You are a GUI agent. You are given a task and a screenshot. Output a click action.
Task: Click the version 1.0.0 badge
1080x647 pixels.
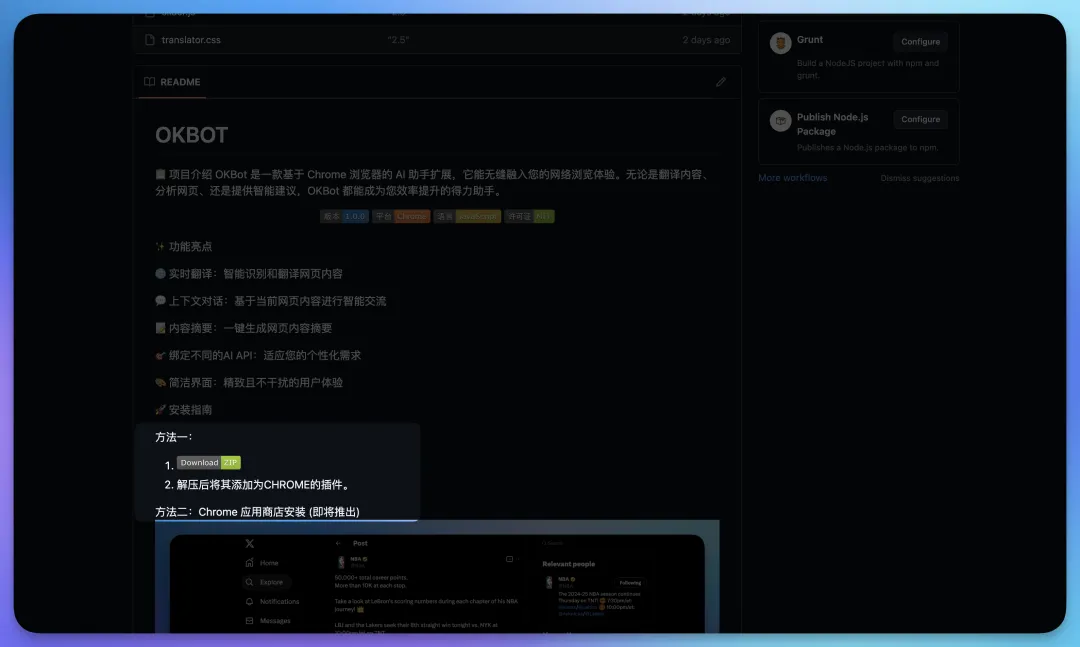point(345,216)
